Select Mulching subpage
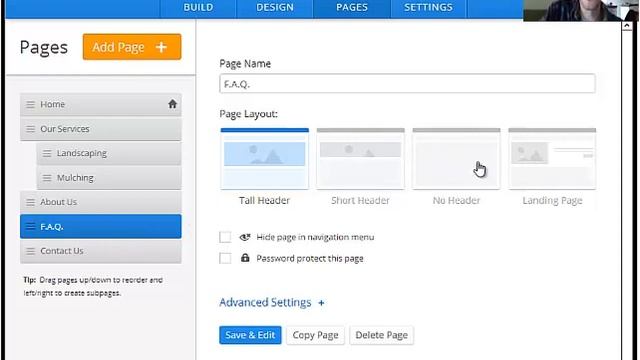This screenshot has width=640, height=360. pyautogui.click(x=109, y=178)
